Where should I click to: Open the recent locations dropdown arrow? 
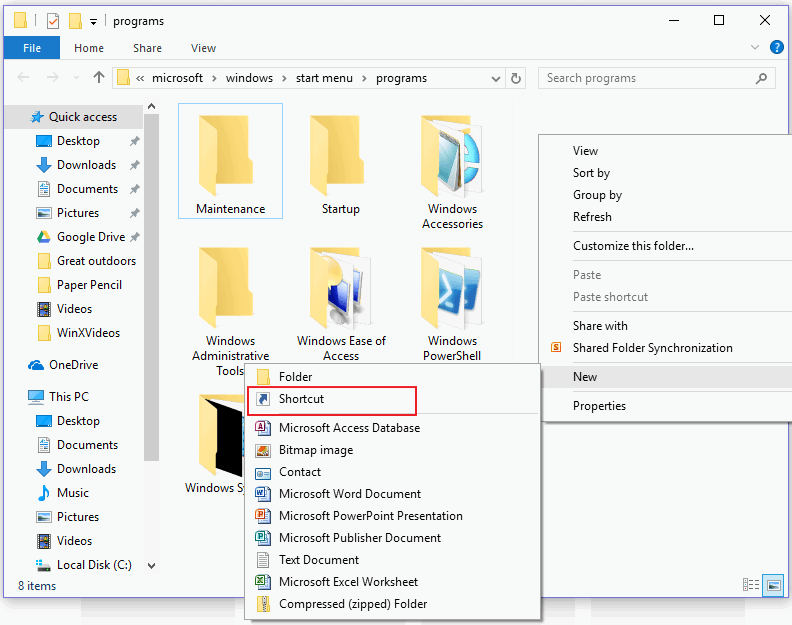76,78
